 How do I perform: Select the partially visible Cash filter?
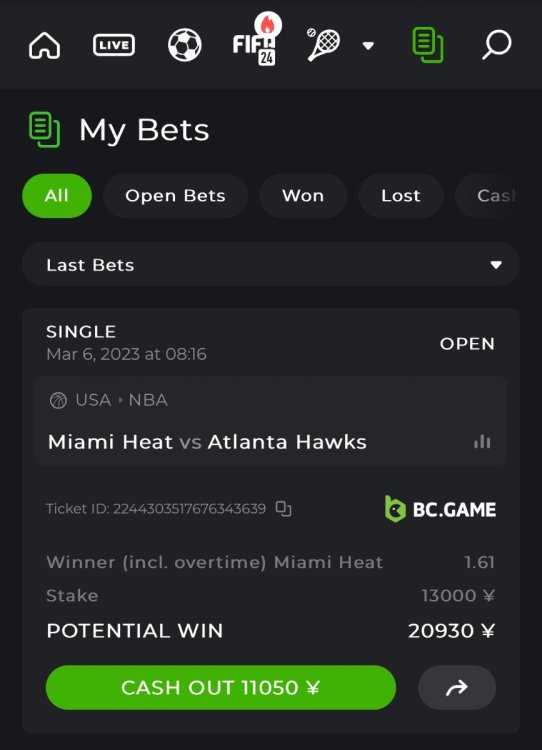coord(488,196)
